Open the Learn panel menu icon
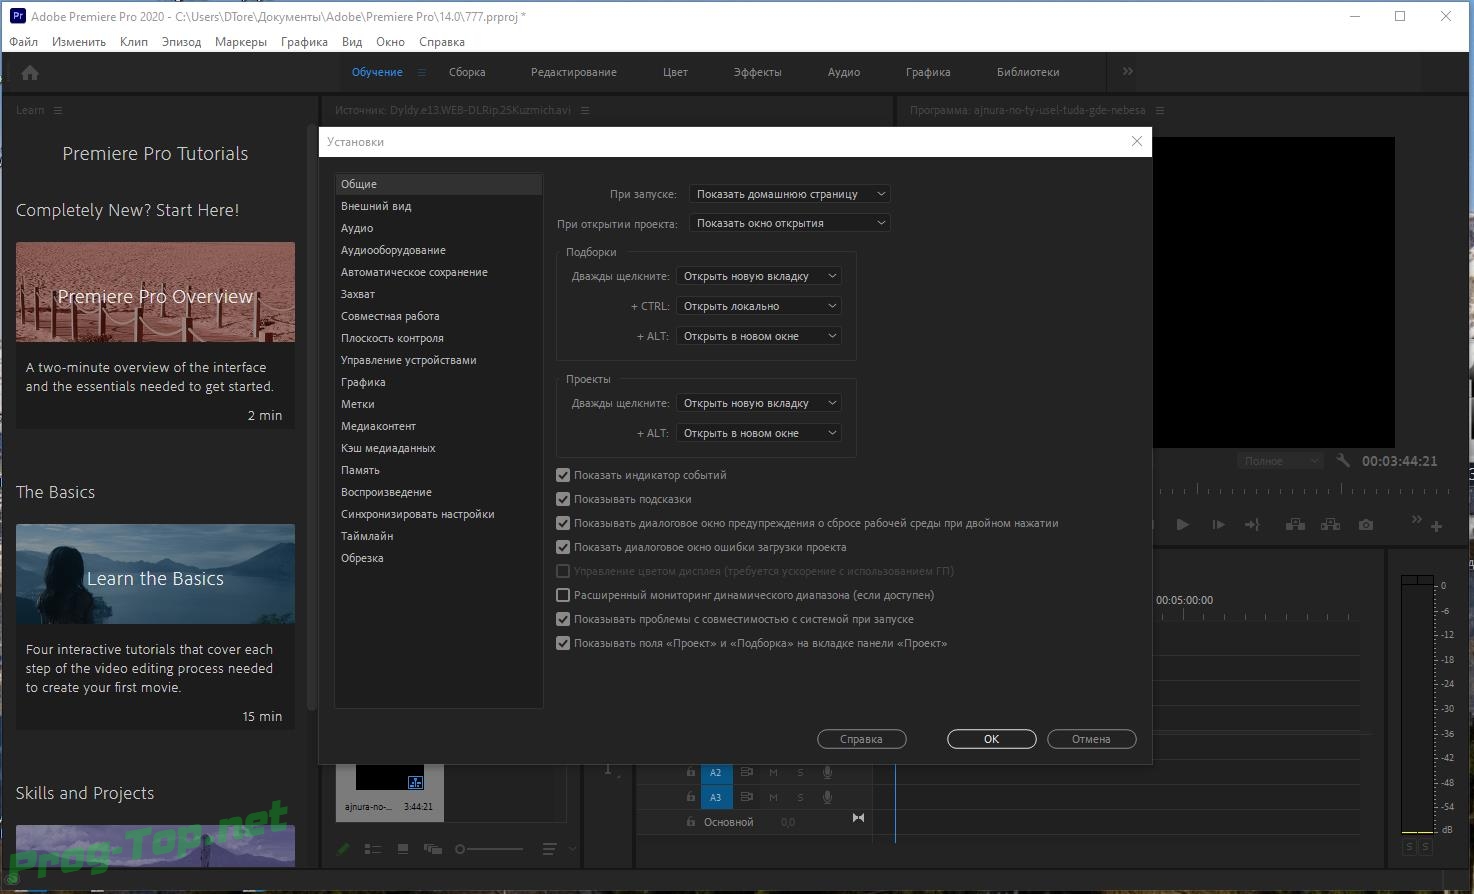This screenshot has height=894, width=1474. pyautogui.click(x=58, y=110)
